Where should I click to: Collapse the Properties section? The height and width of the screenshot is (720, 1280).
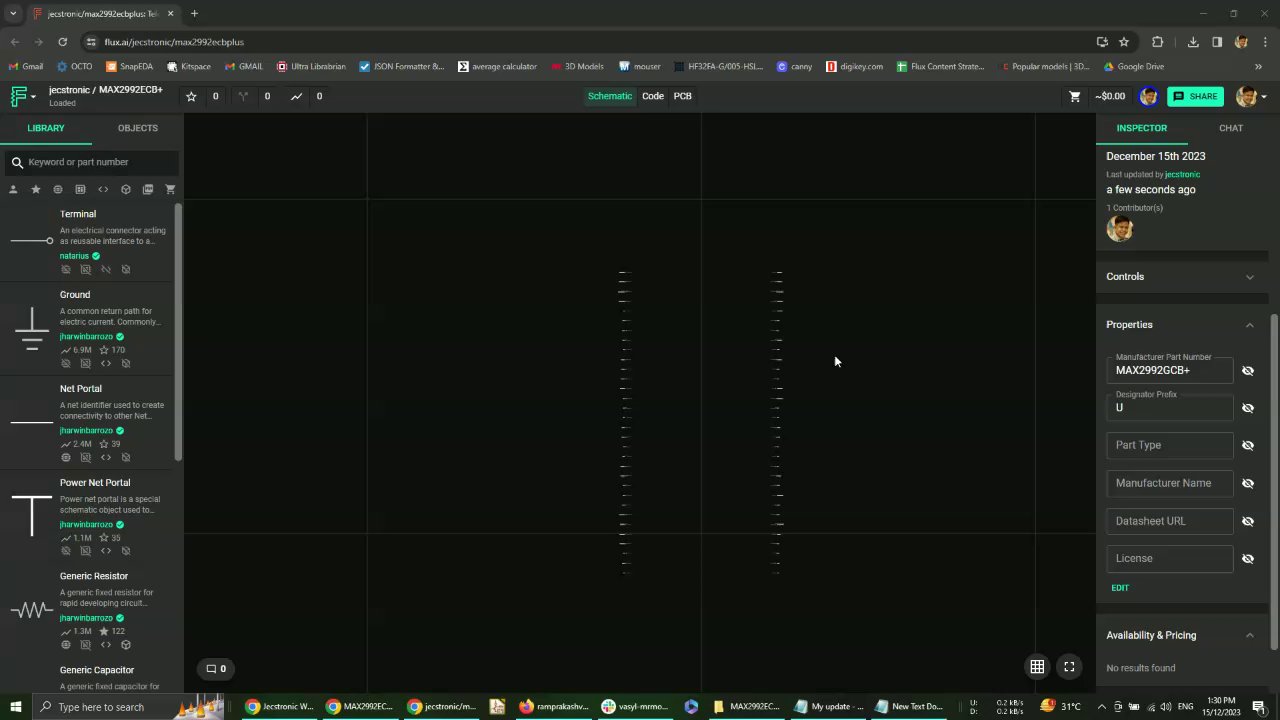tap(1181, 325)
